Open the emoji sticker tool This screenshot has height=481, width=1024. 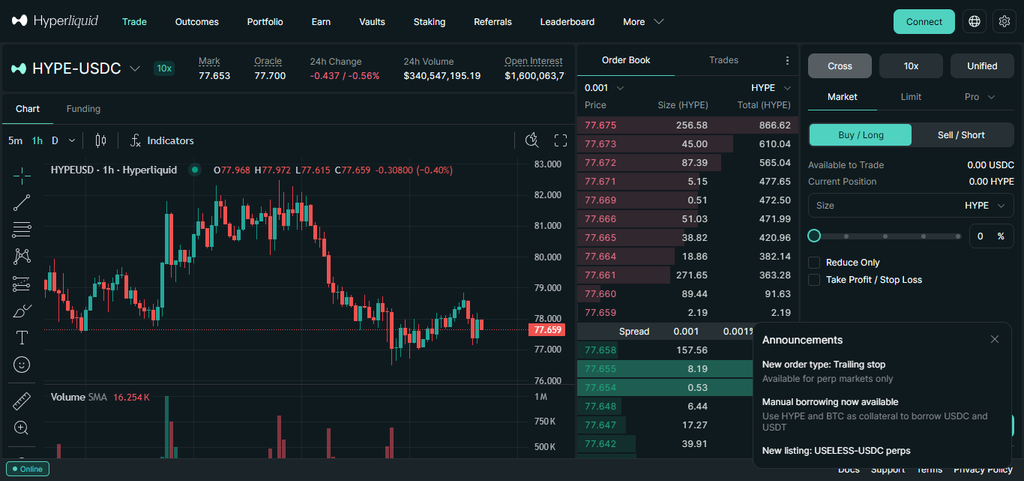pos(22,364)
